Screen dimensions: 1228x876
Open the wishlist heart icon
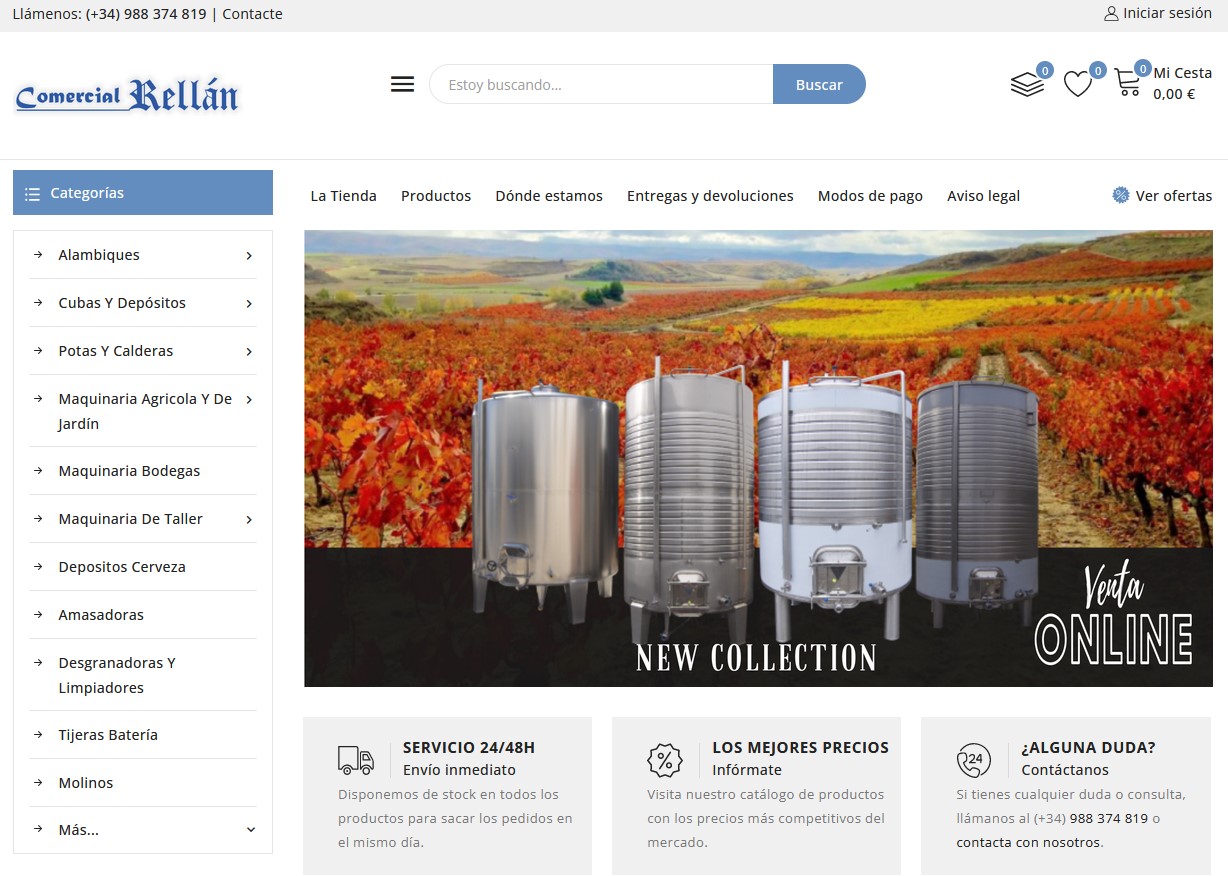(1077, 84)
